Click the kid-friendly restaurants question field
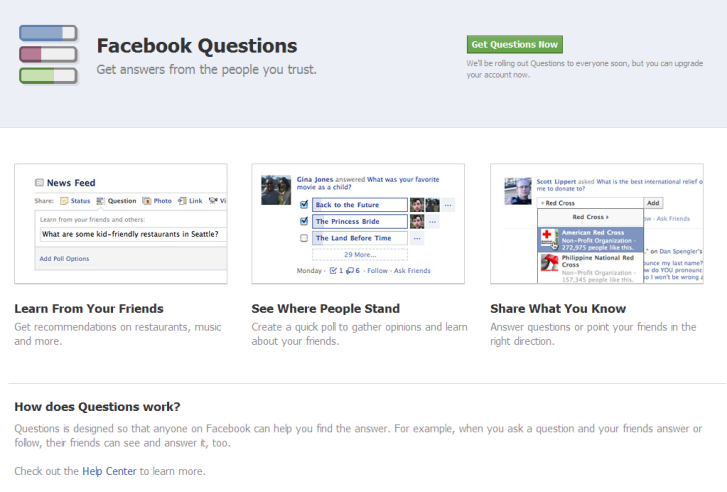The height and width of the screenshot is (492, 727). (130, 235)
